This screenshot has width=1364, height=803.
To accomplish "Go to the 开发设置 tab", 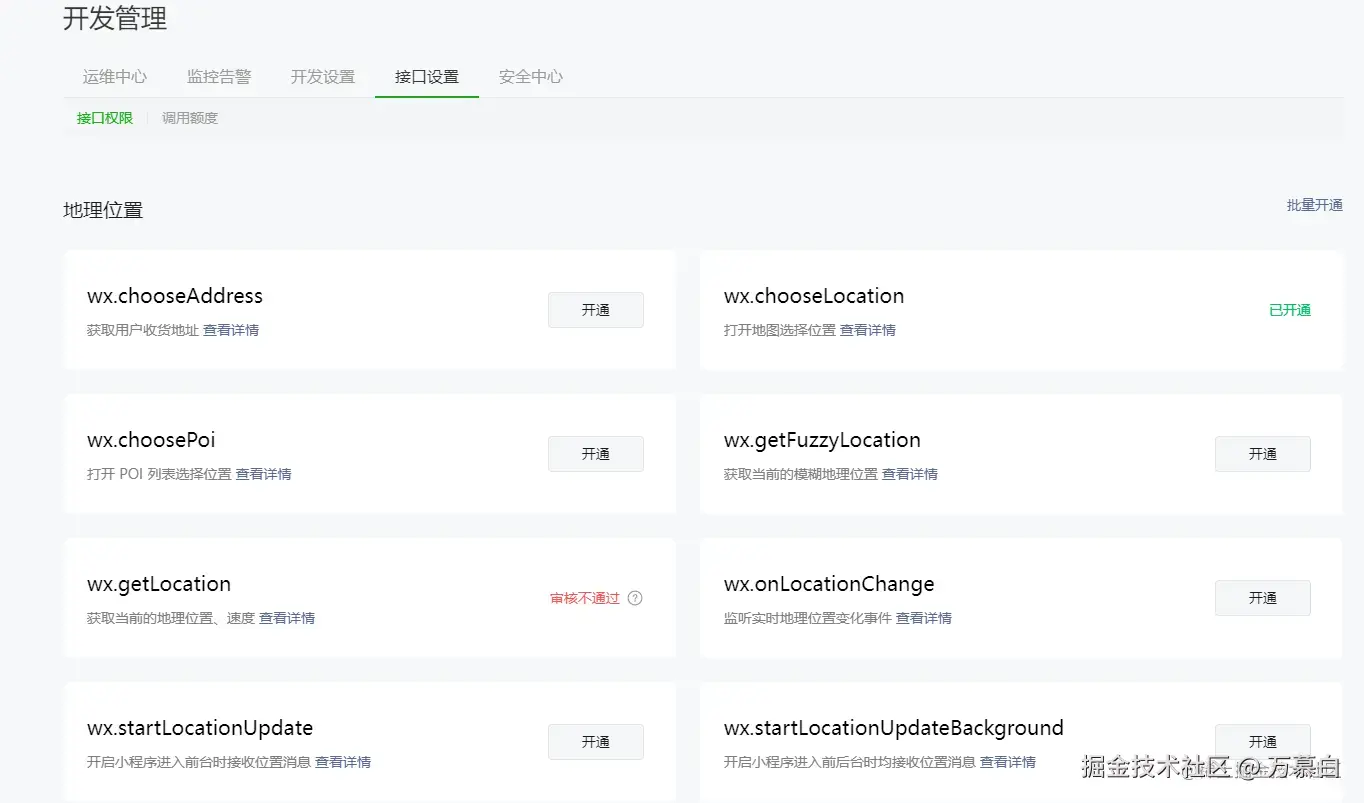I will 323,77.
